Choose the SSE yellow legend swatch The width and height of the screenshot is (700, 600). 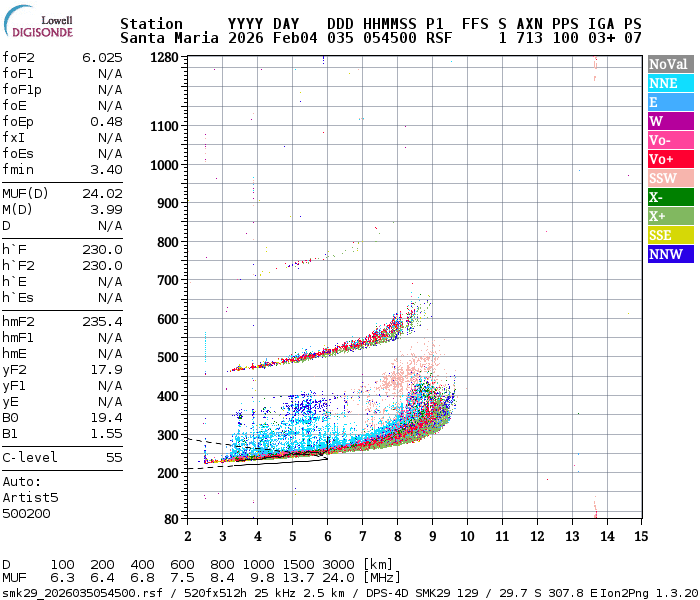tap(670, 235)
